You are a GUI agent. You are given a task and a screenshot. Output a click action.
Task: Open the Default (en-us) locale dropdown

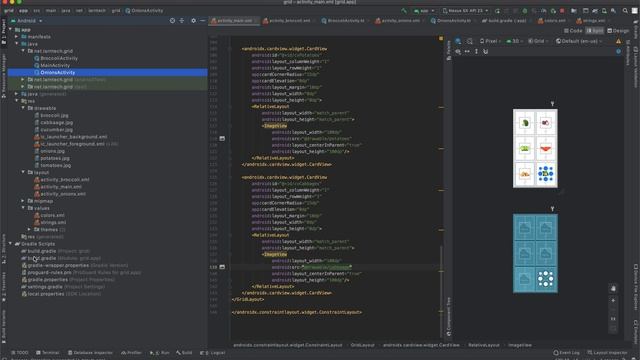click(579, 41)
